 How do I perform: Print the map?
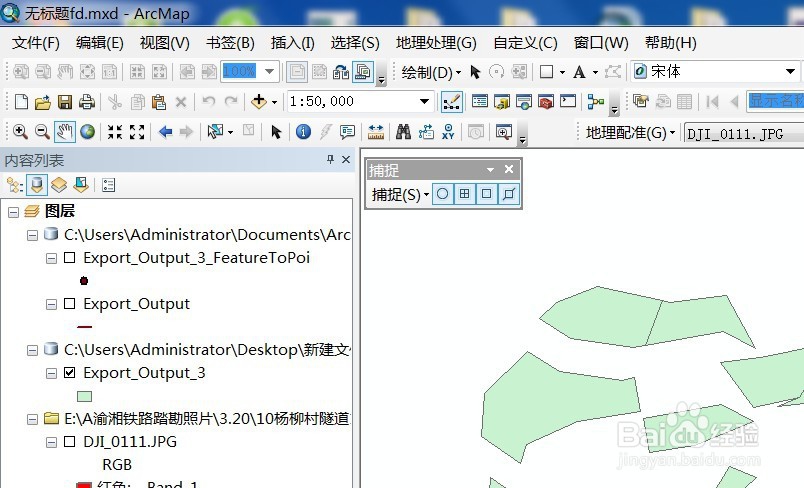(x=87, y=102)
